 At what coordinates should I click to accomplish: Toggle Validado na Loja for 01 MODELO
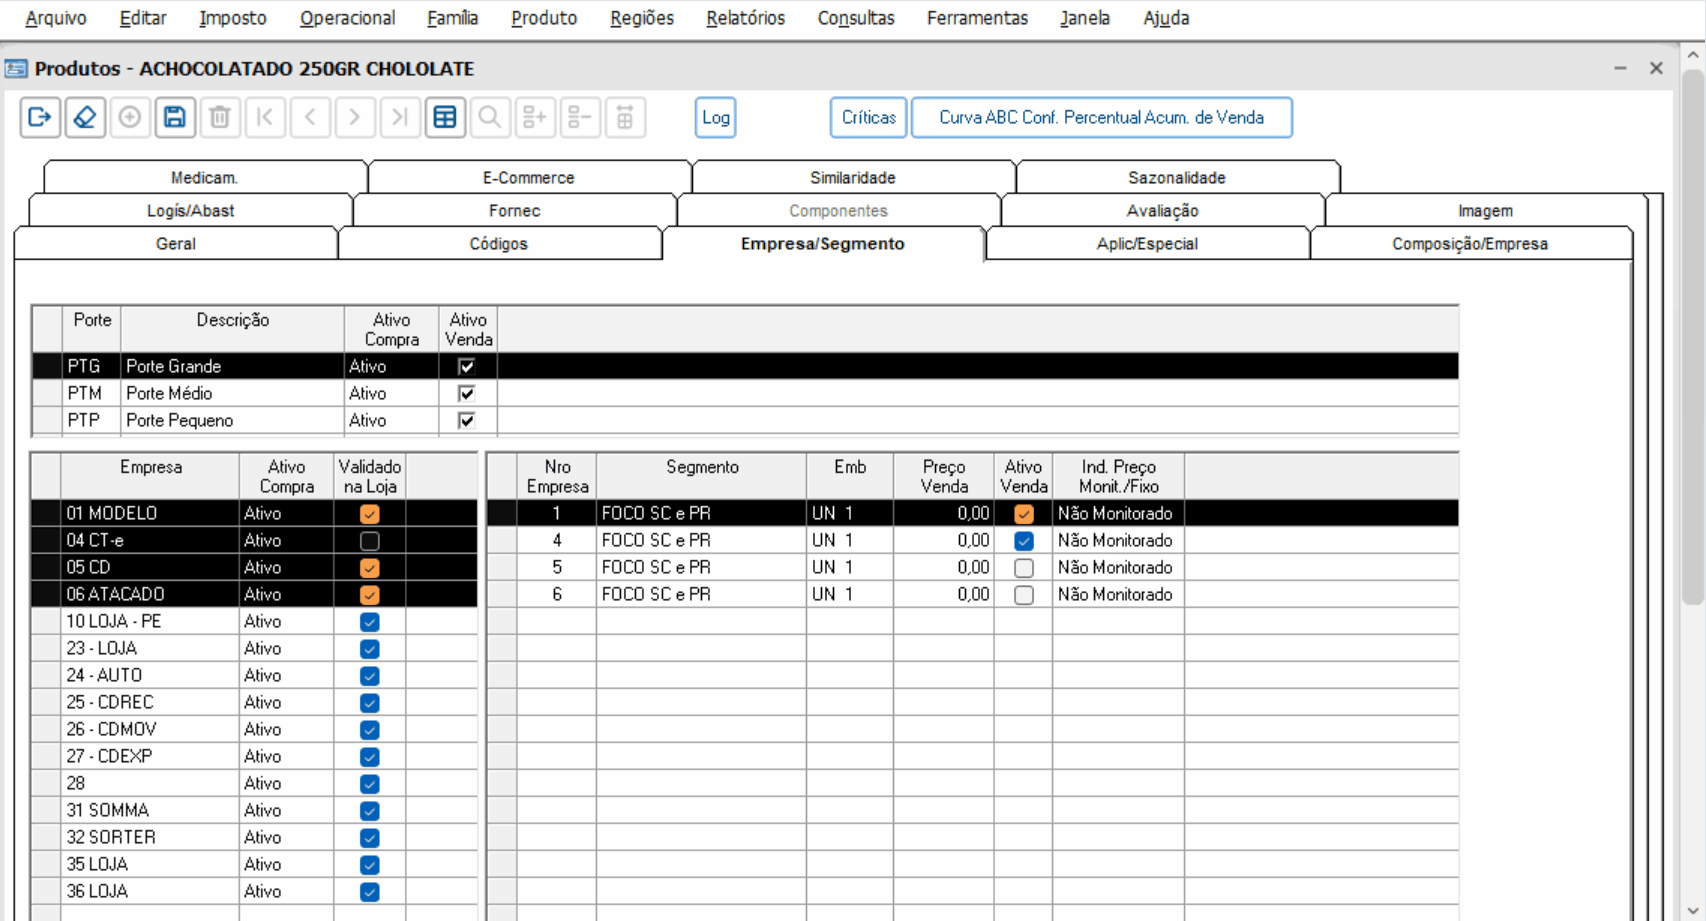370,514
